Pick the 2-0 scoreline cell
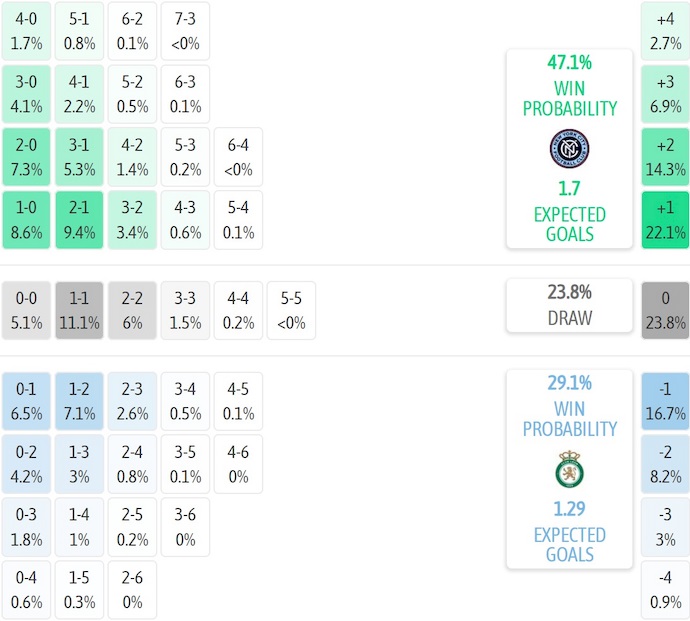 (x=26, y=157)
